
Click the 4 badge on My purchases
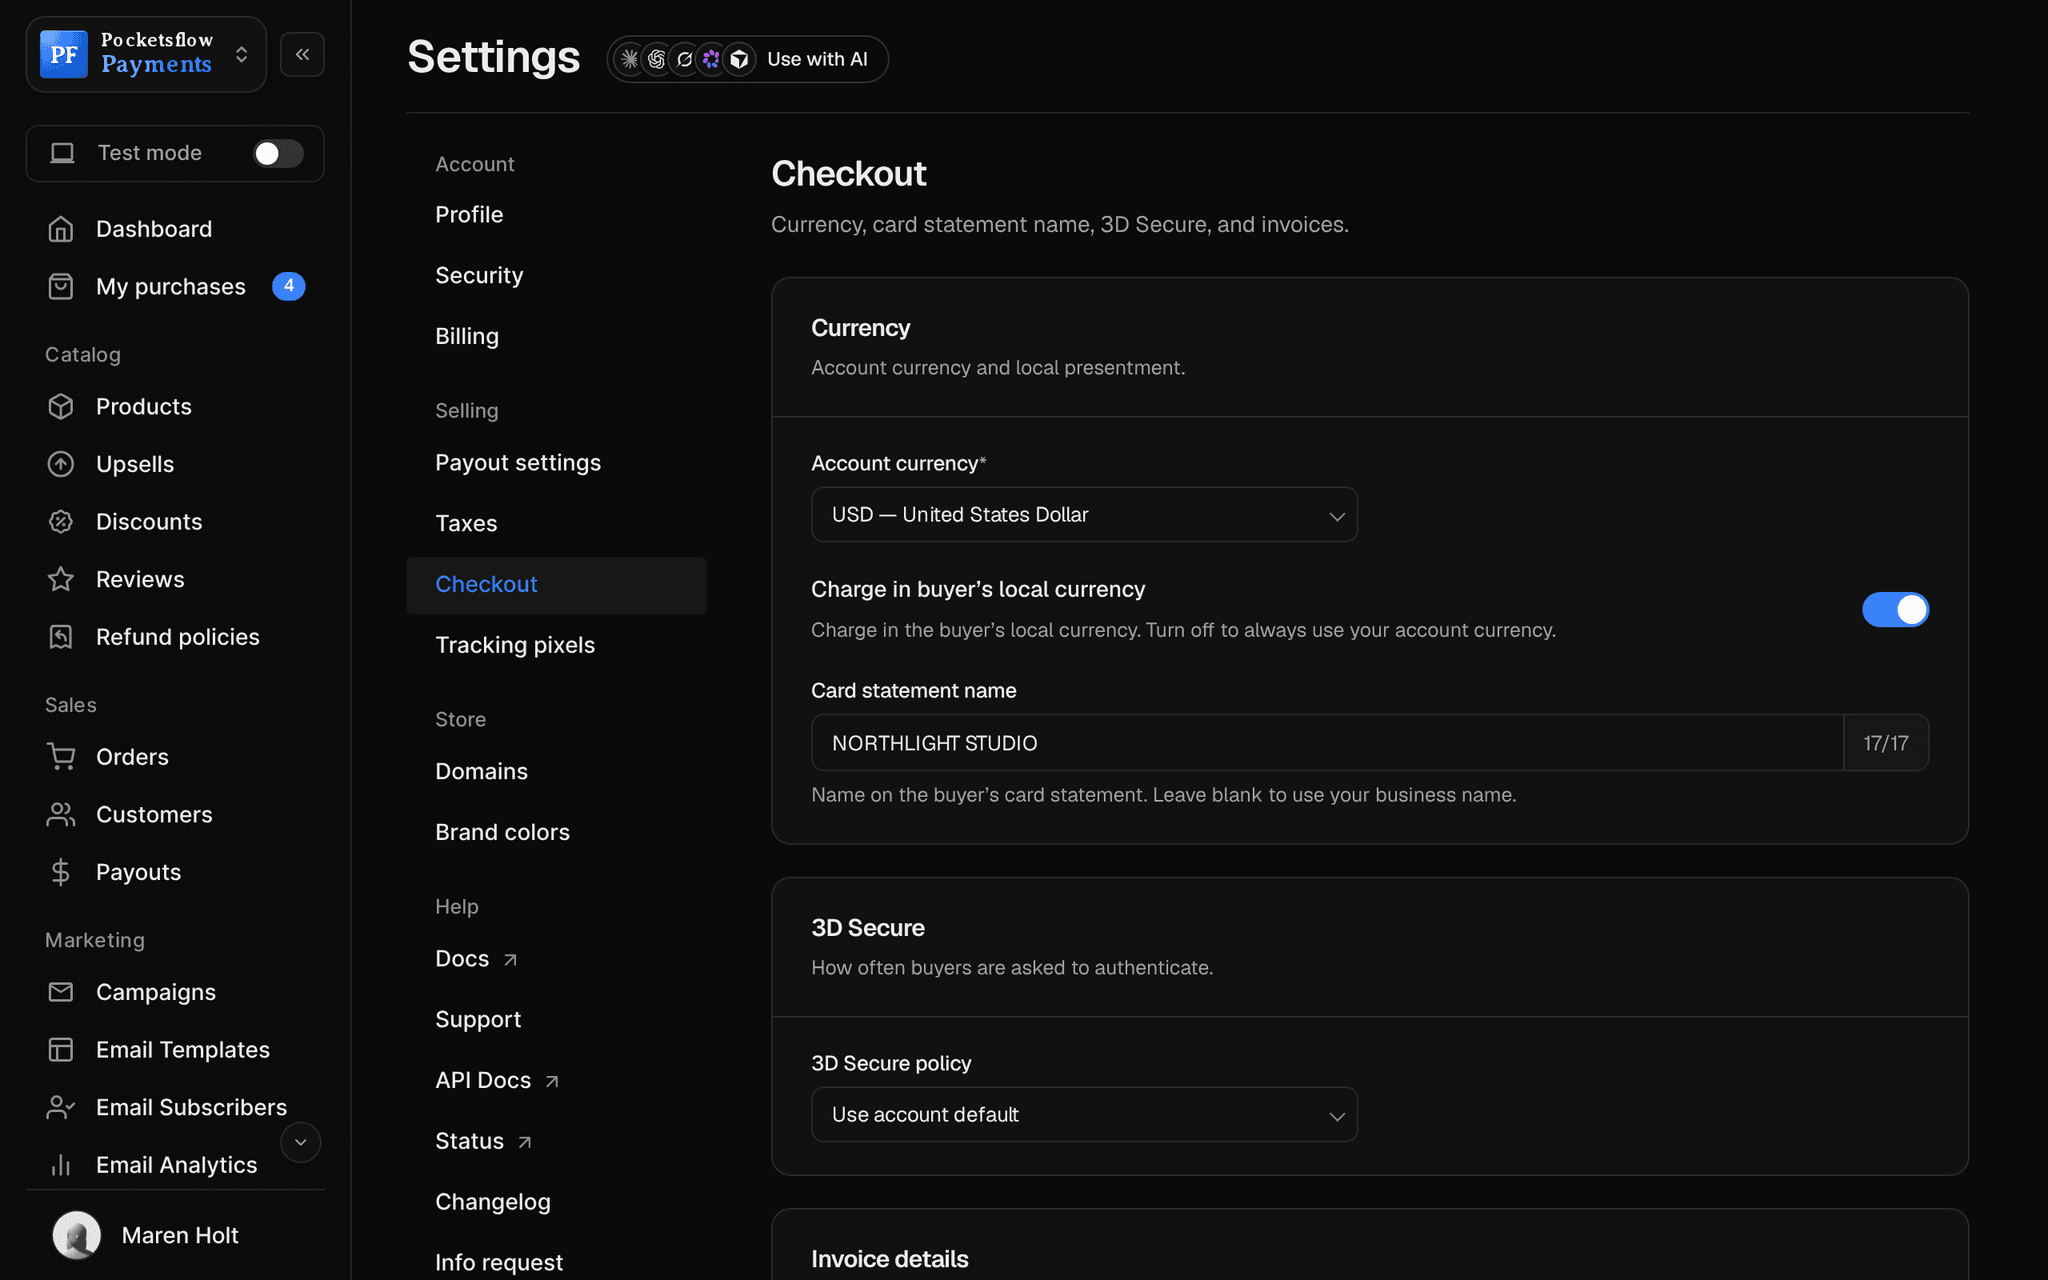pyautogui.click(x=288, y=286)
